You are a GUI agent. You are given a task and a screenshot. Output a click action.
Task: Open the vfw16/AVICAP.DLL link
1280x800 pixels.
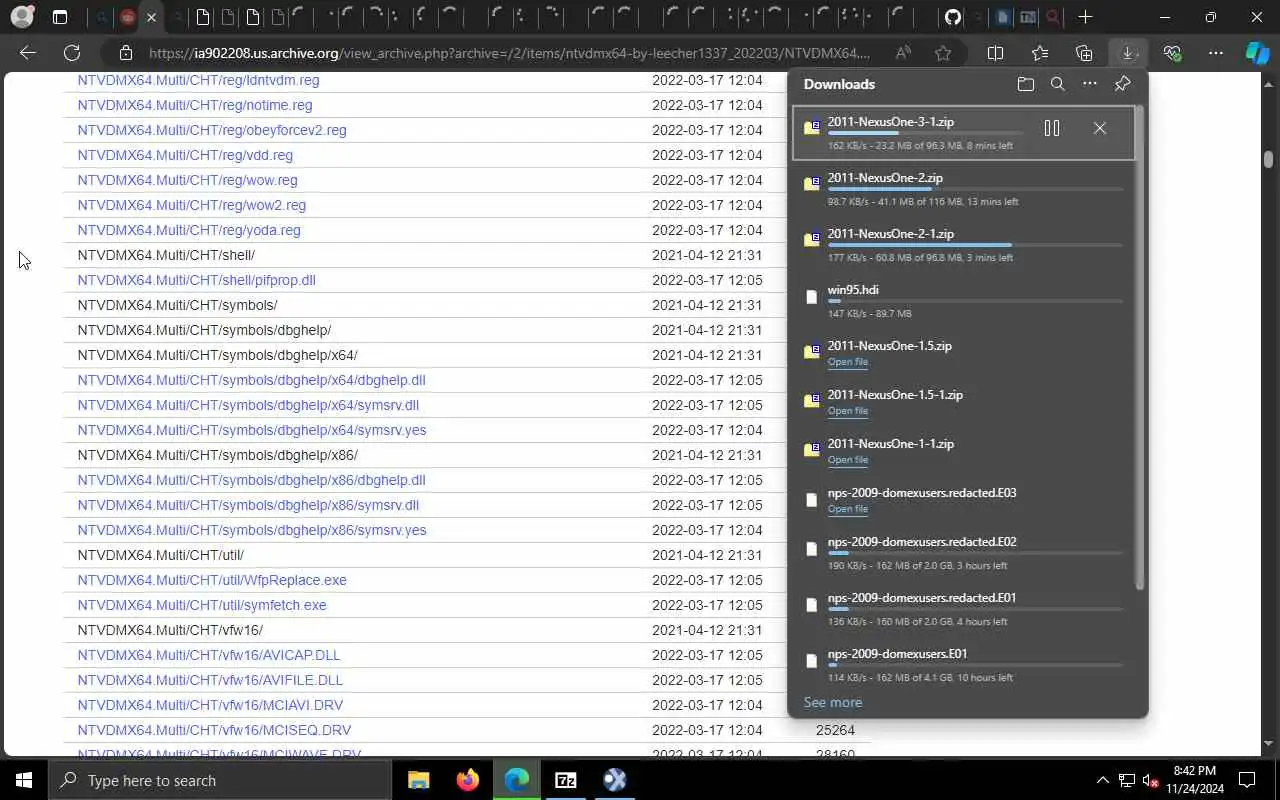click(x=209, y=655)
